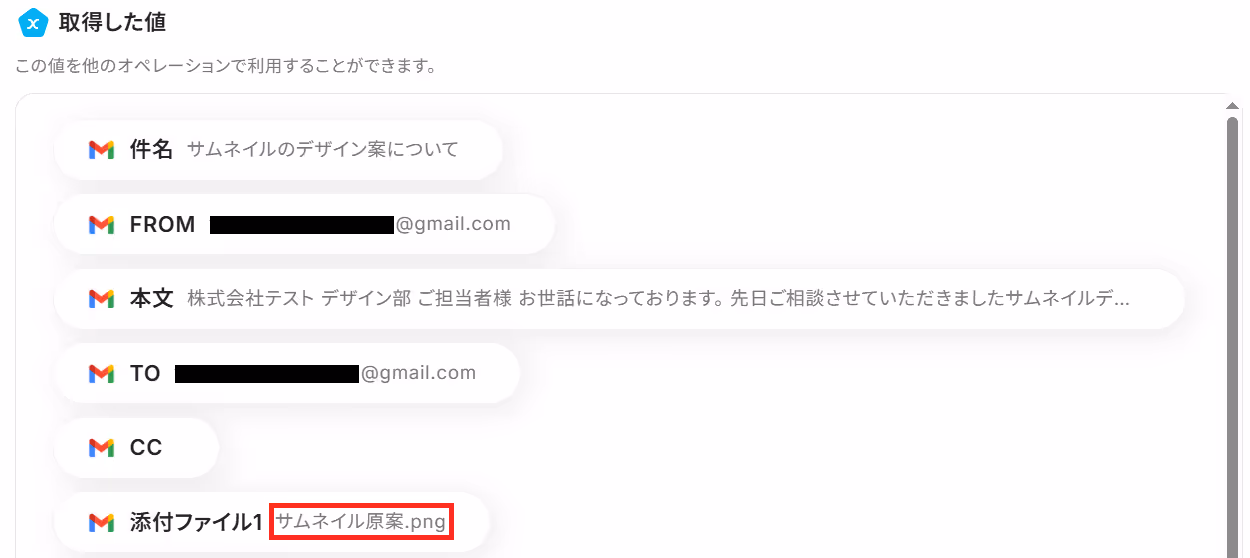The width and height of the screenshot is (1250, 558).
Task: Select the empty CC chip
Action: (x=136, y=448)
